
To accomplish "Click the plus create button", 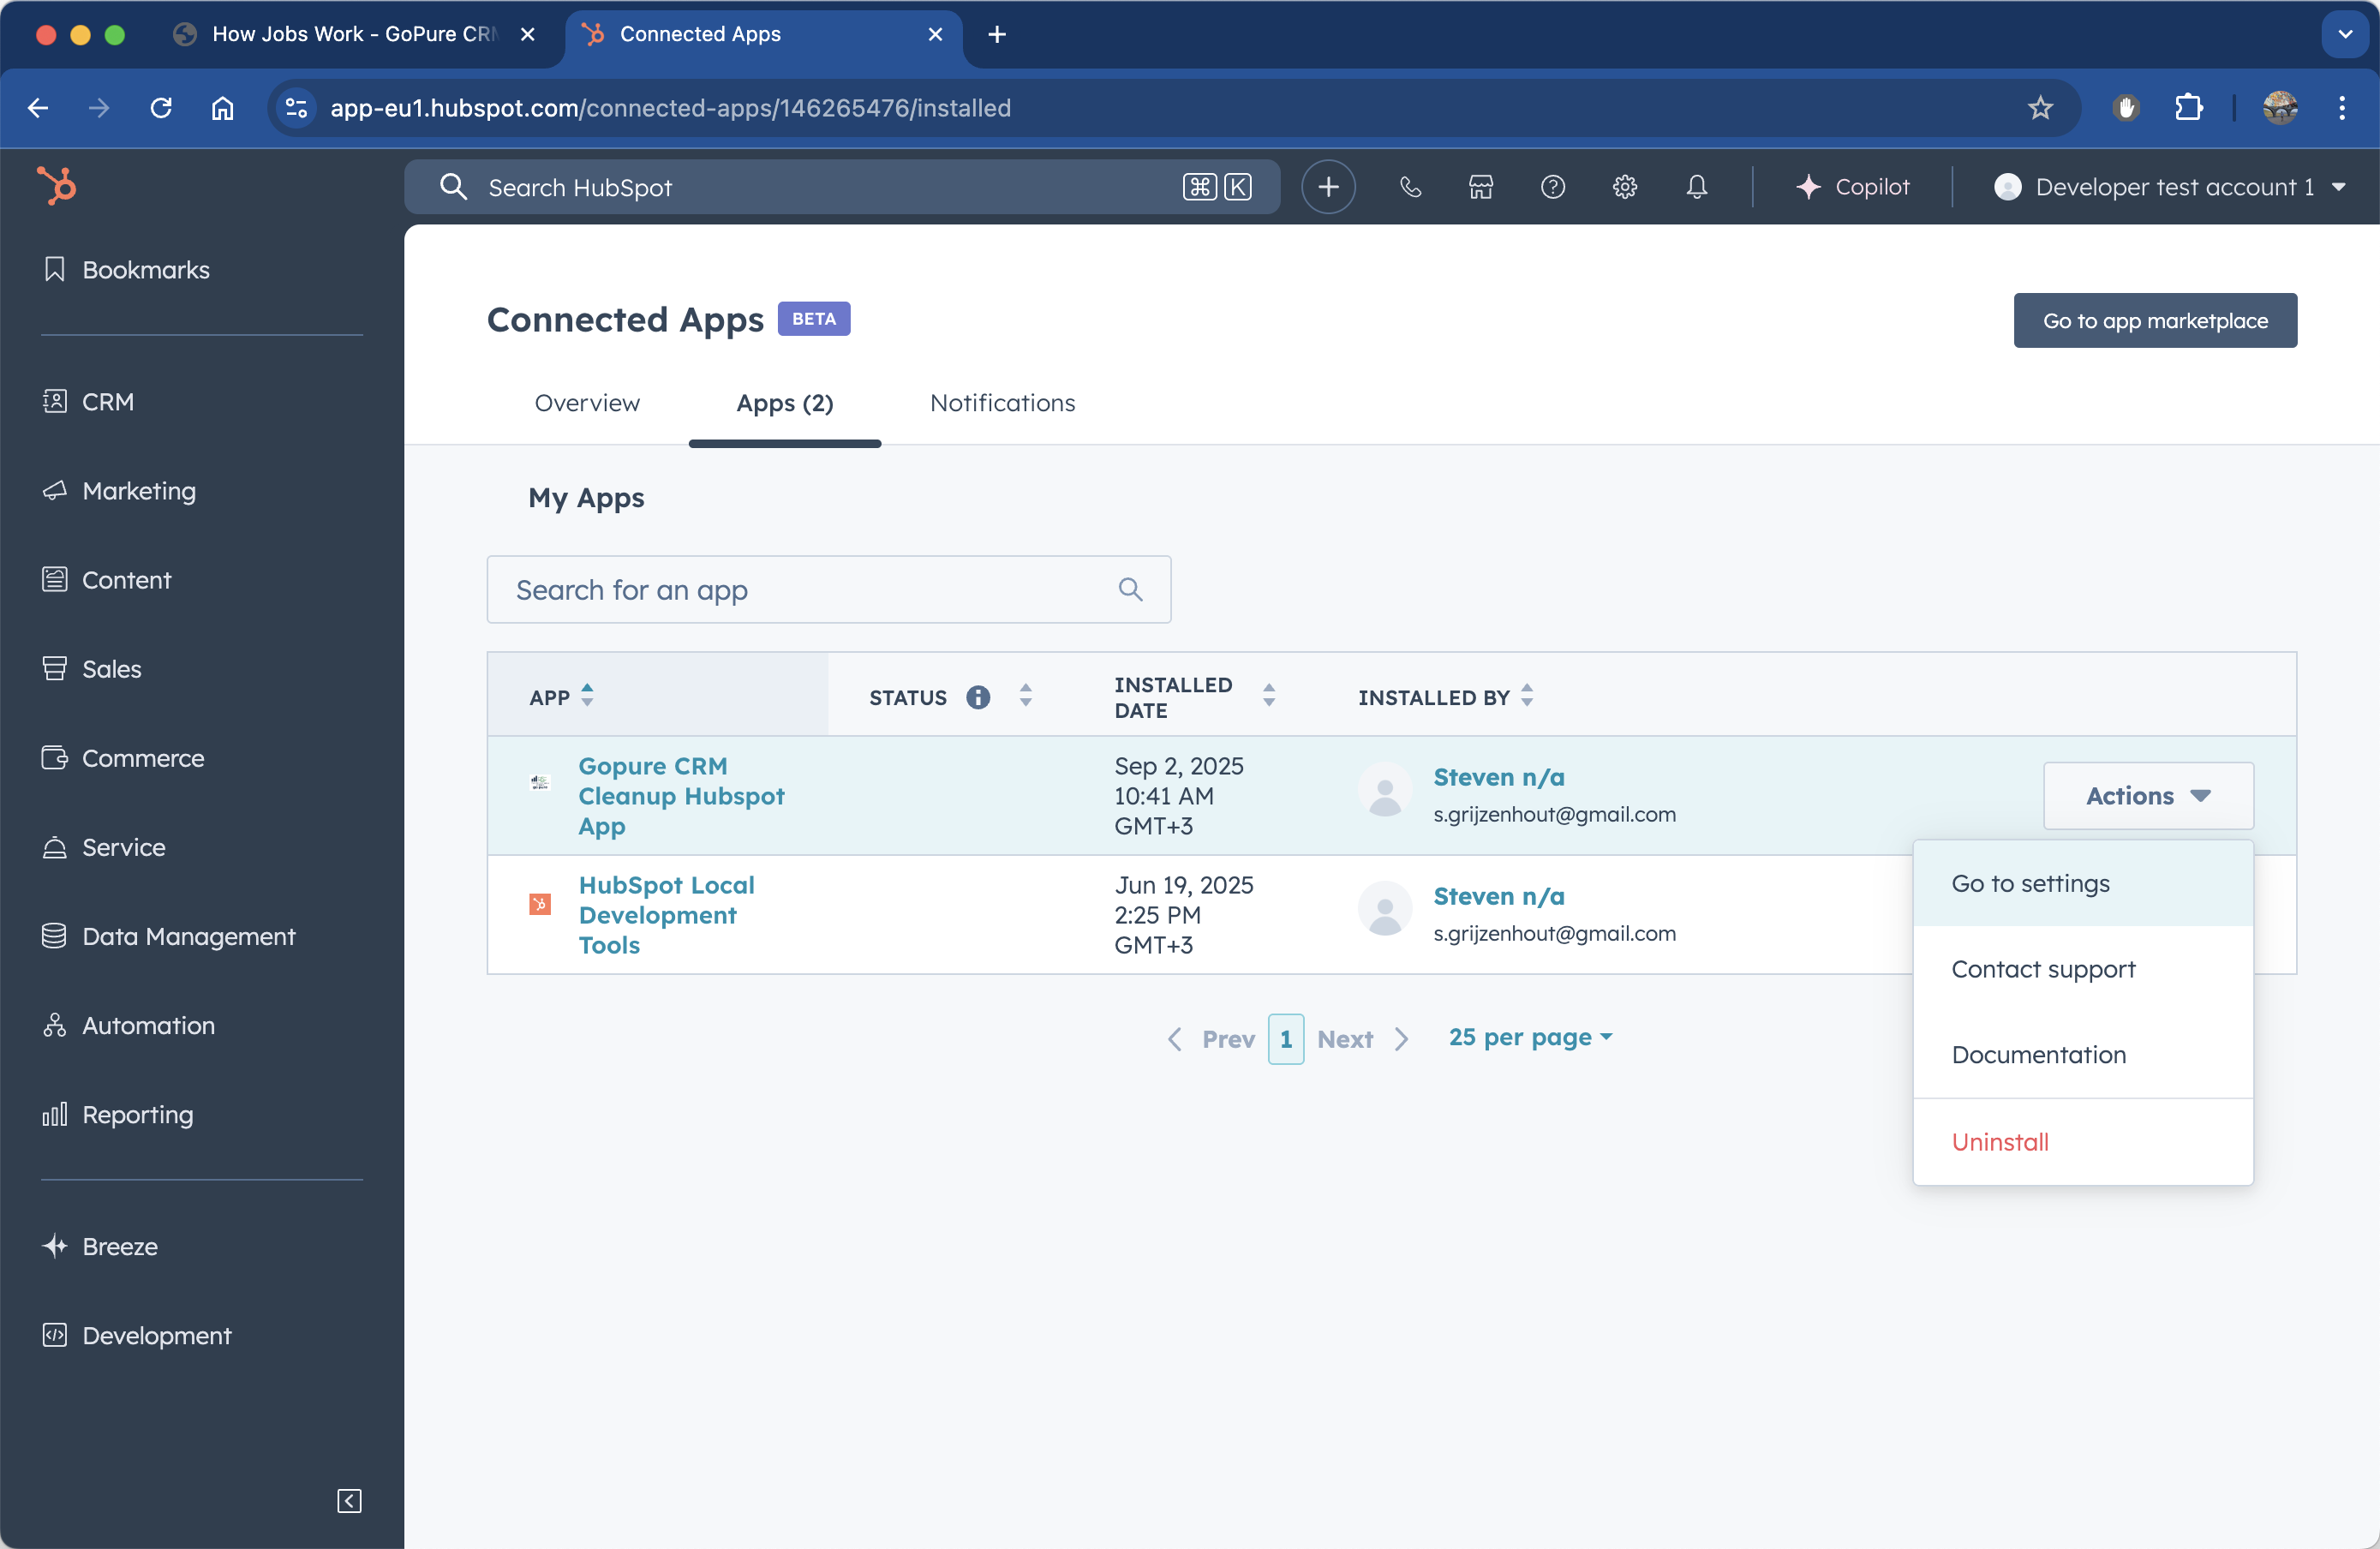I will pyautogui.click(x=1328, y=187).
